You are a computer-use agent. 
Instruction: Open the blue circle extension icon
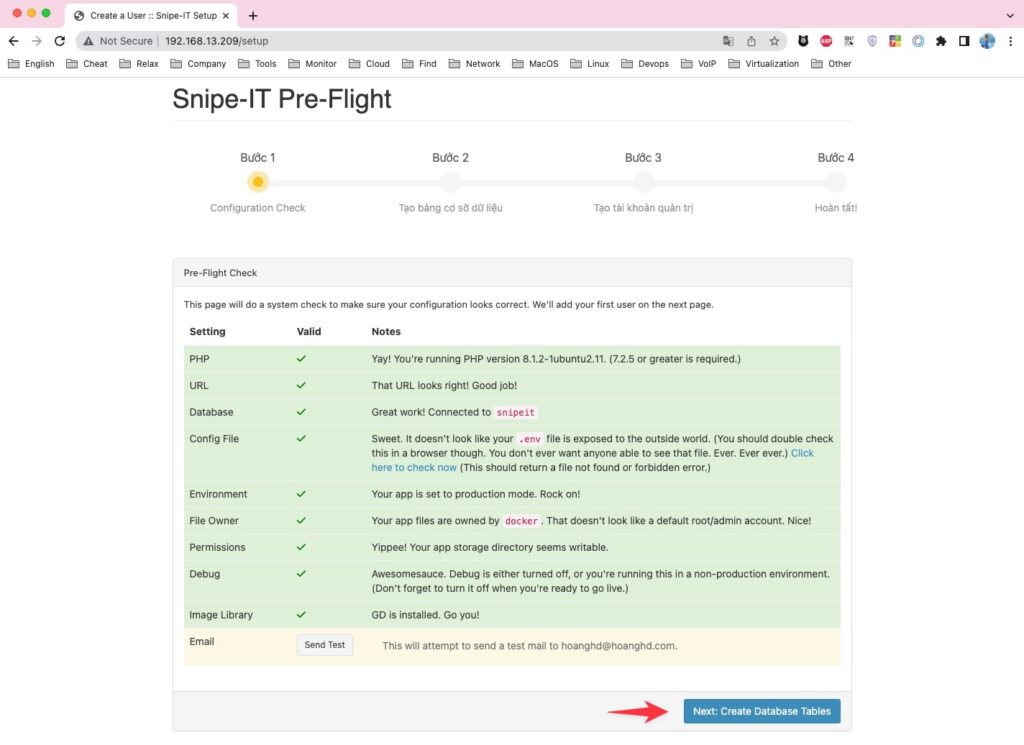(918, 41)
